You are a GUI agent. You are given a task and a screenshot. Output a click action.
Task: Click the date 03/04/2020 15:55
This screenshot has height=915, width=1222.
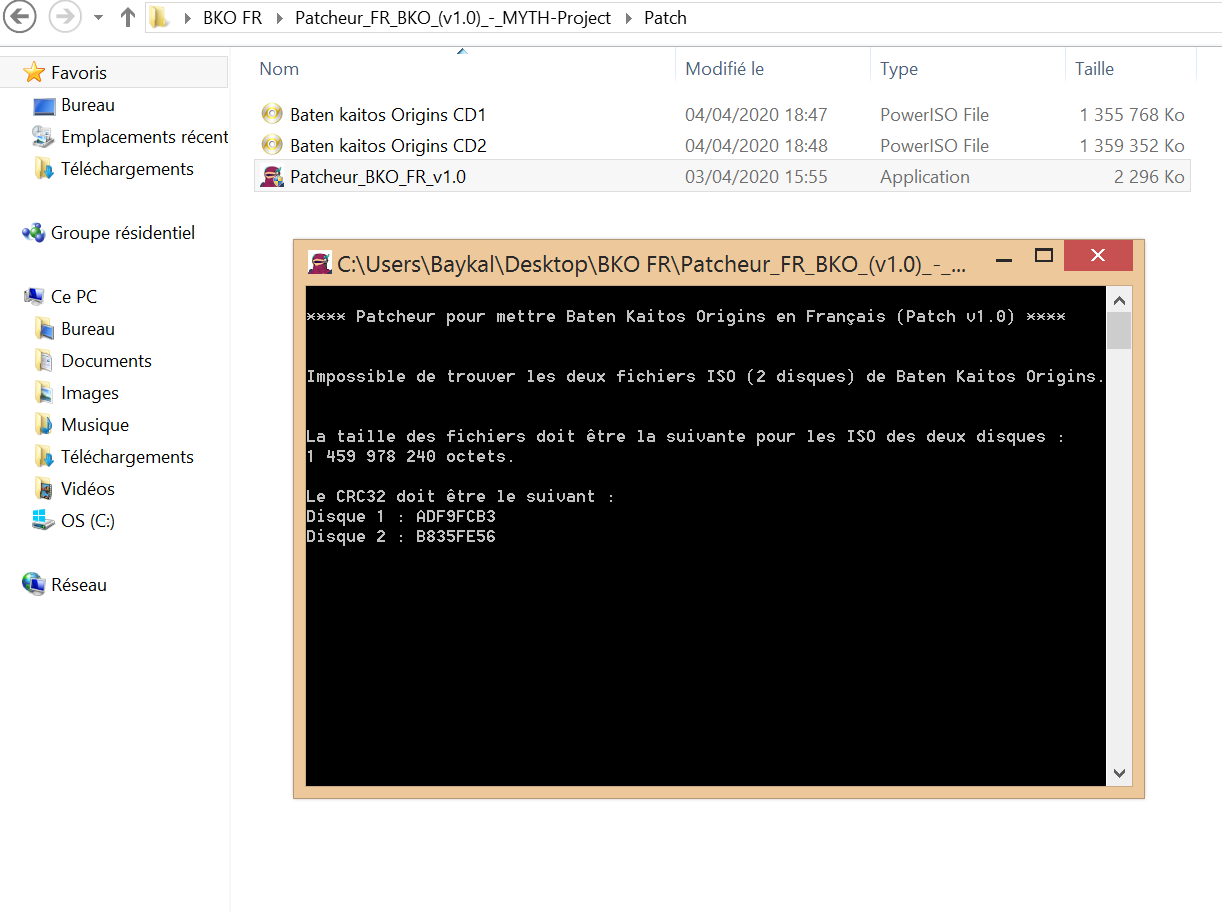(x=756, y=177)
